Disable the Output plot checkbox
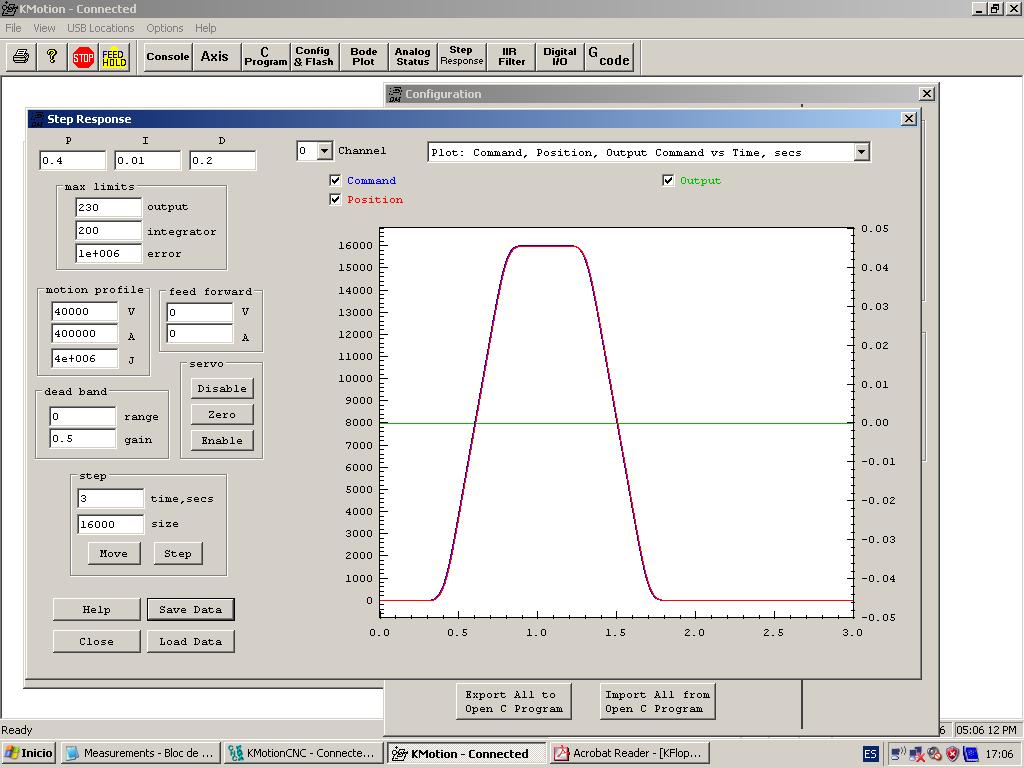This screenshot has height=768, width=1024. (x=668, y=181)
